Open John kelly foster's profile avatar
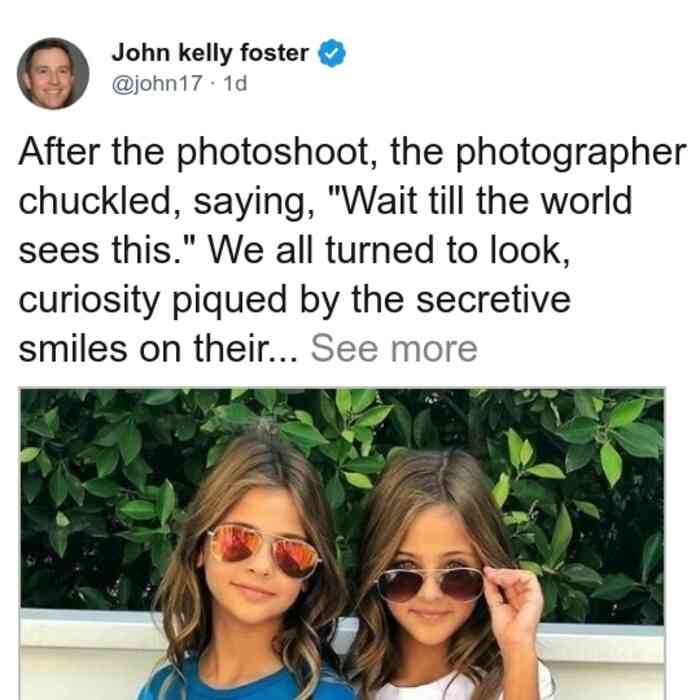This screenshot has width=700, height=700. point(53,74)
